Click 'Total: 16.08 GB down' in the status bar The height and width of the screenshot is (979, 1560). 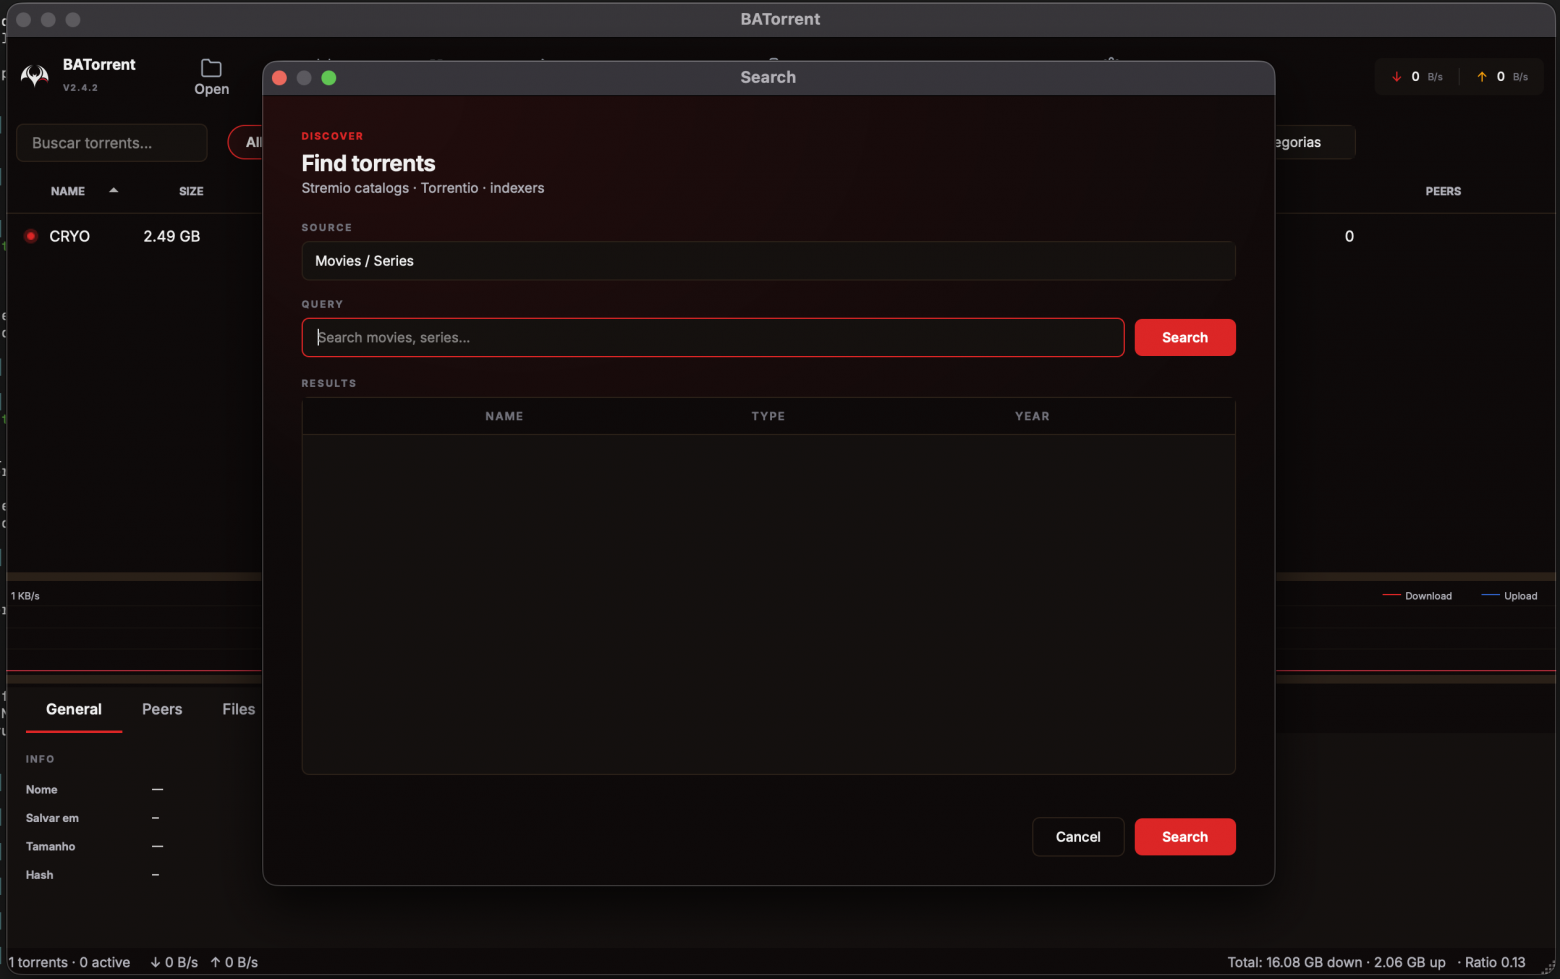coord(1295,962)
